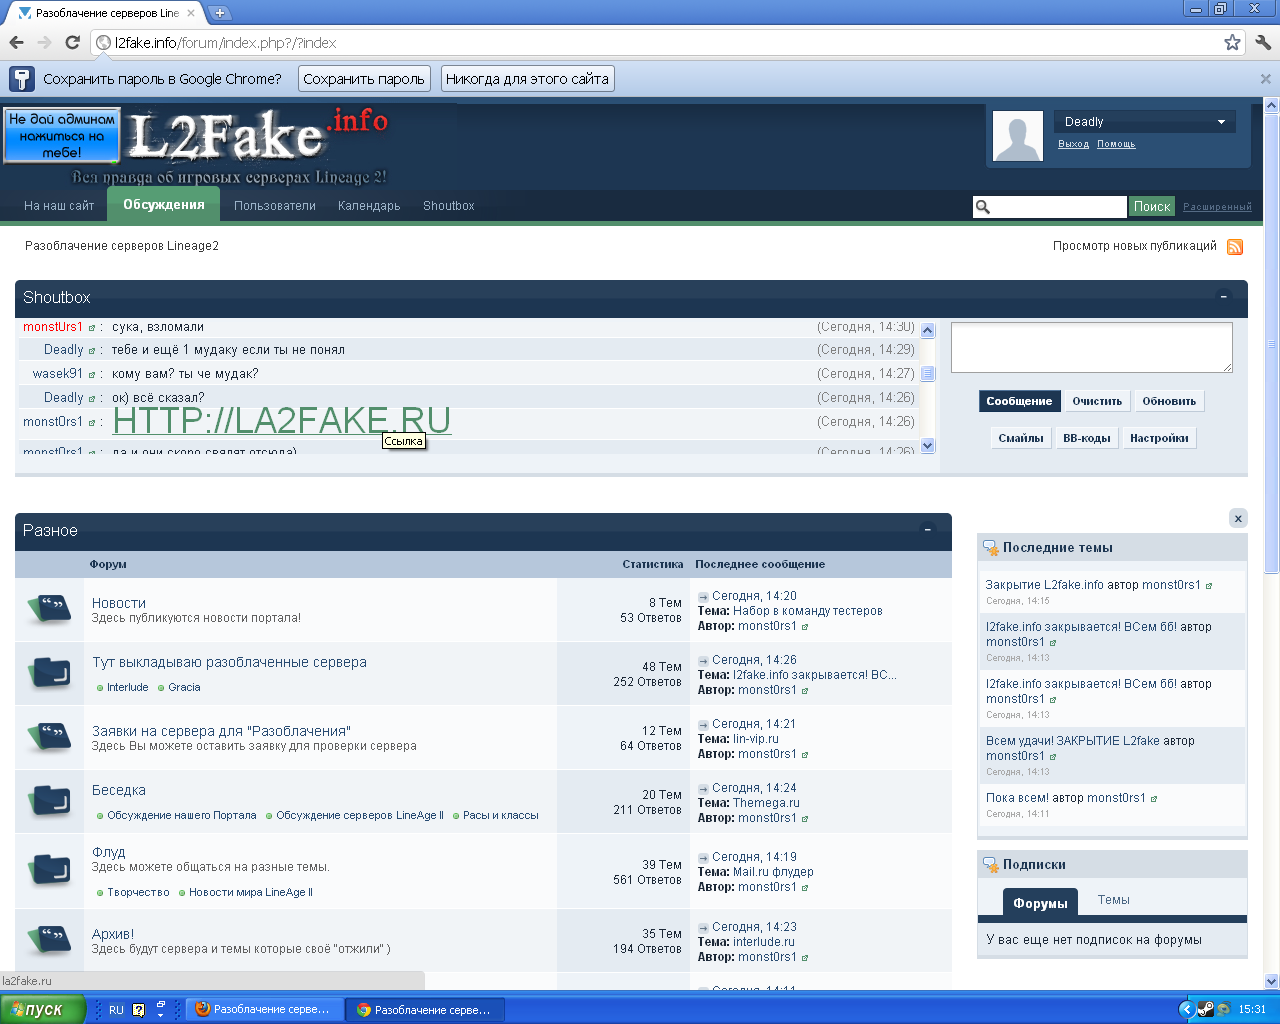Click the forum icon beside Архив!
1280x1024 pixels.
click(50, 940)
